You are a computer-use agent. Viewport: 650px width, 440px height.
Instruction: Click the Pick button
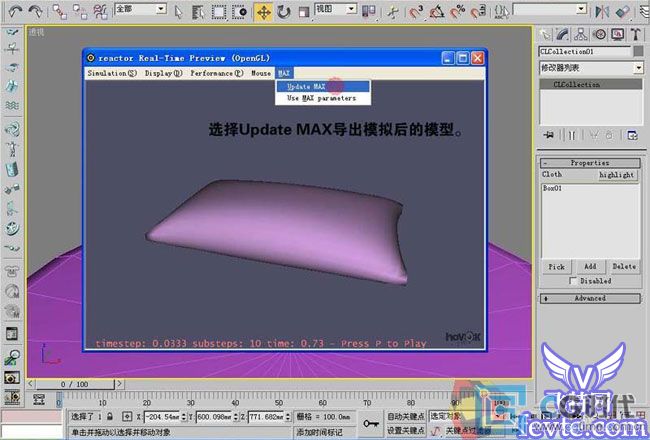556,267
